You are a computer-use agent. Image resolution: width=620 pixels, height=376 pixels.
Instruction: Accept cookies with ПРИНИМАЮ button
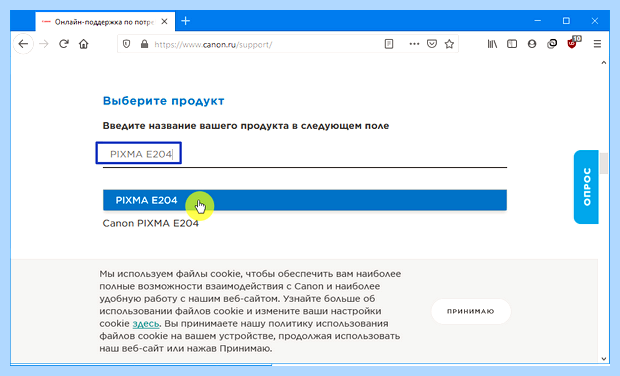click(x=471, y=312)
